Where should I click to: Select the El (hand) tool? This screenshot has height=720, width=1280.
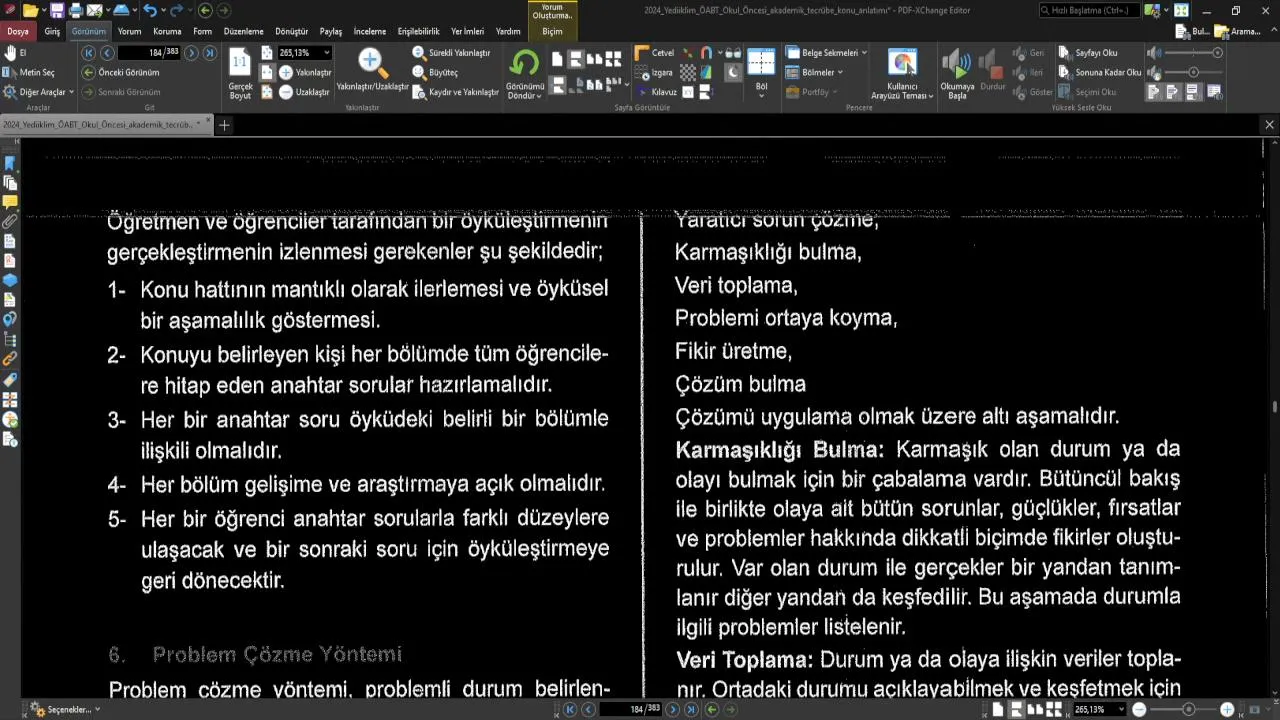pyautogui.click(x=16, y=52)
